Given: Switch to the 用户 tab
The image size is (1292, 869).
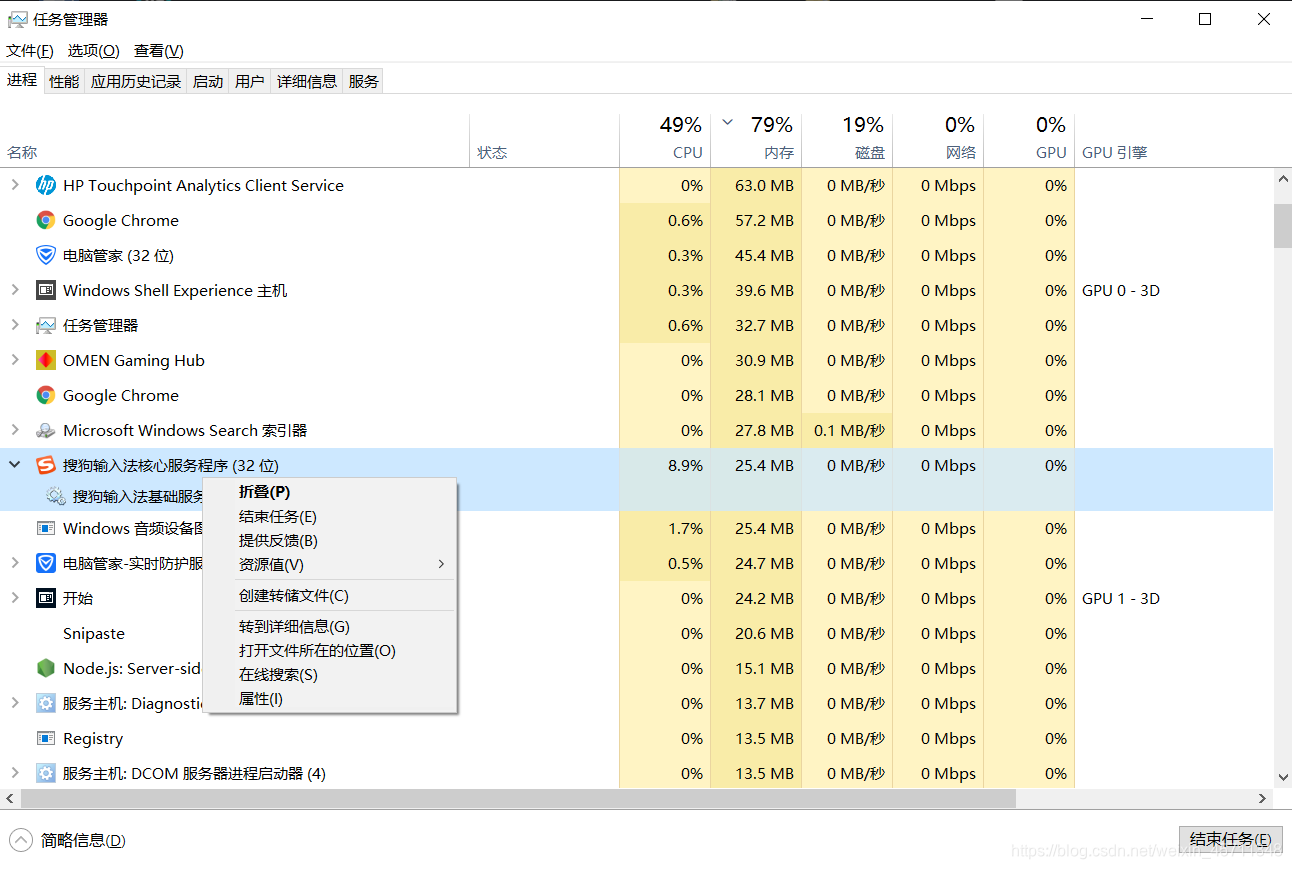Looking at the screenshot, I should (250, 81).
